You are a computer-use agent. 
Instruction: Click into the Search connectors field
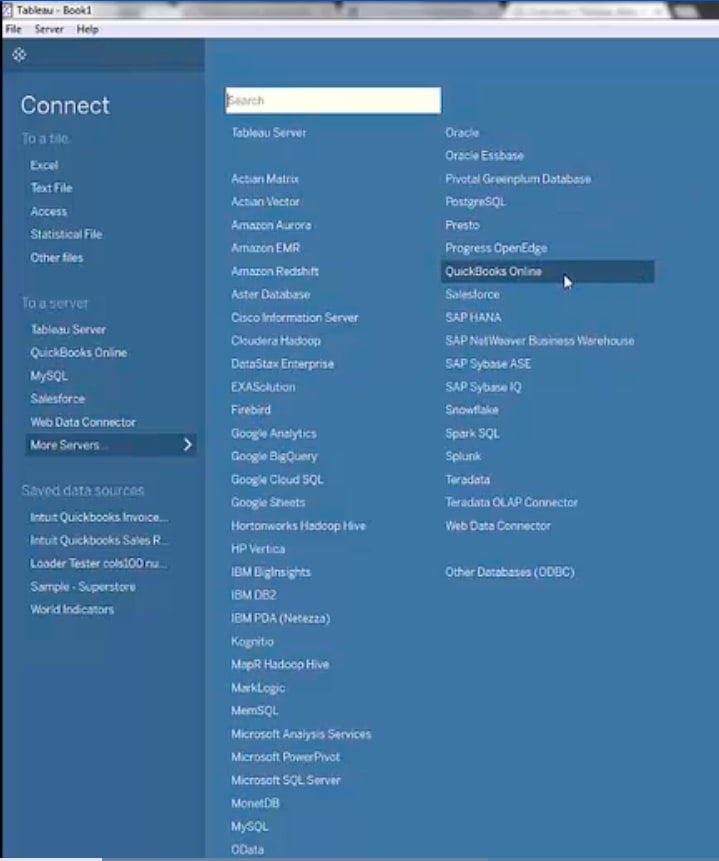click(x=333, y=100)
